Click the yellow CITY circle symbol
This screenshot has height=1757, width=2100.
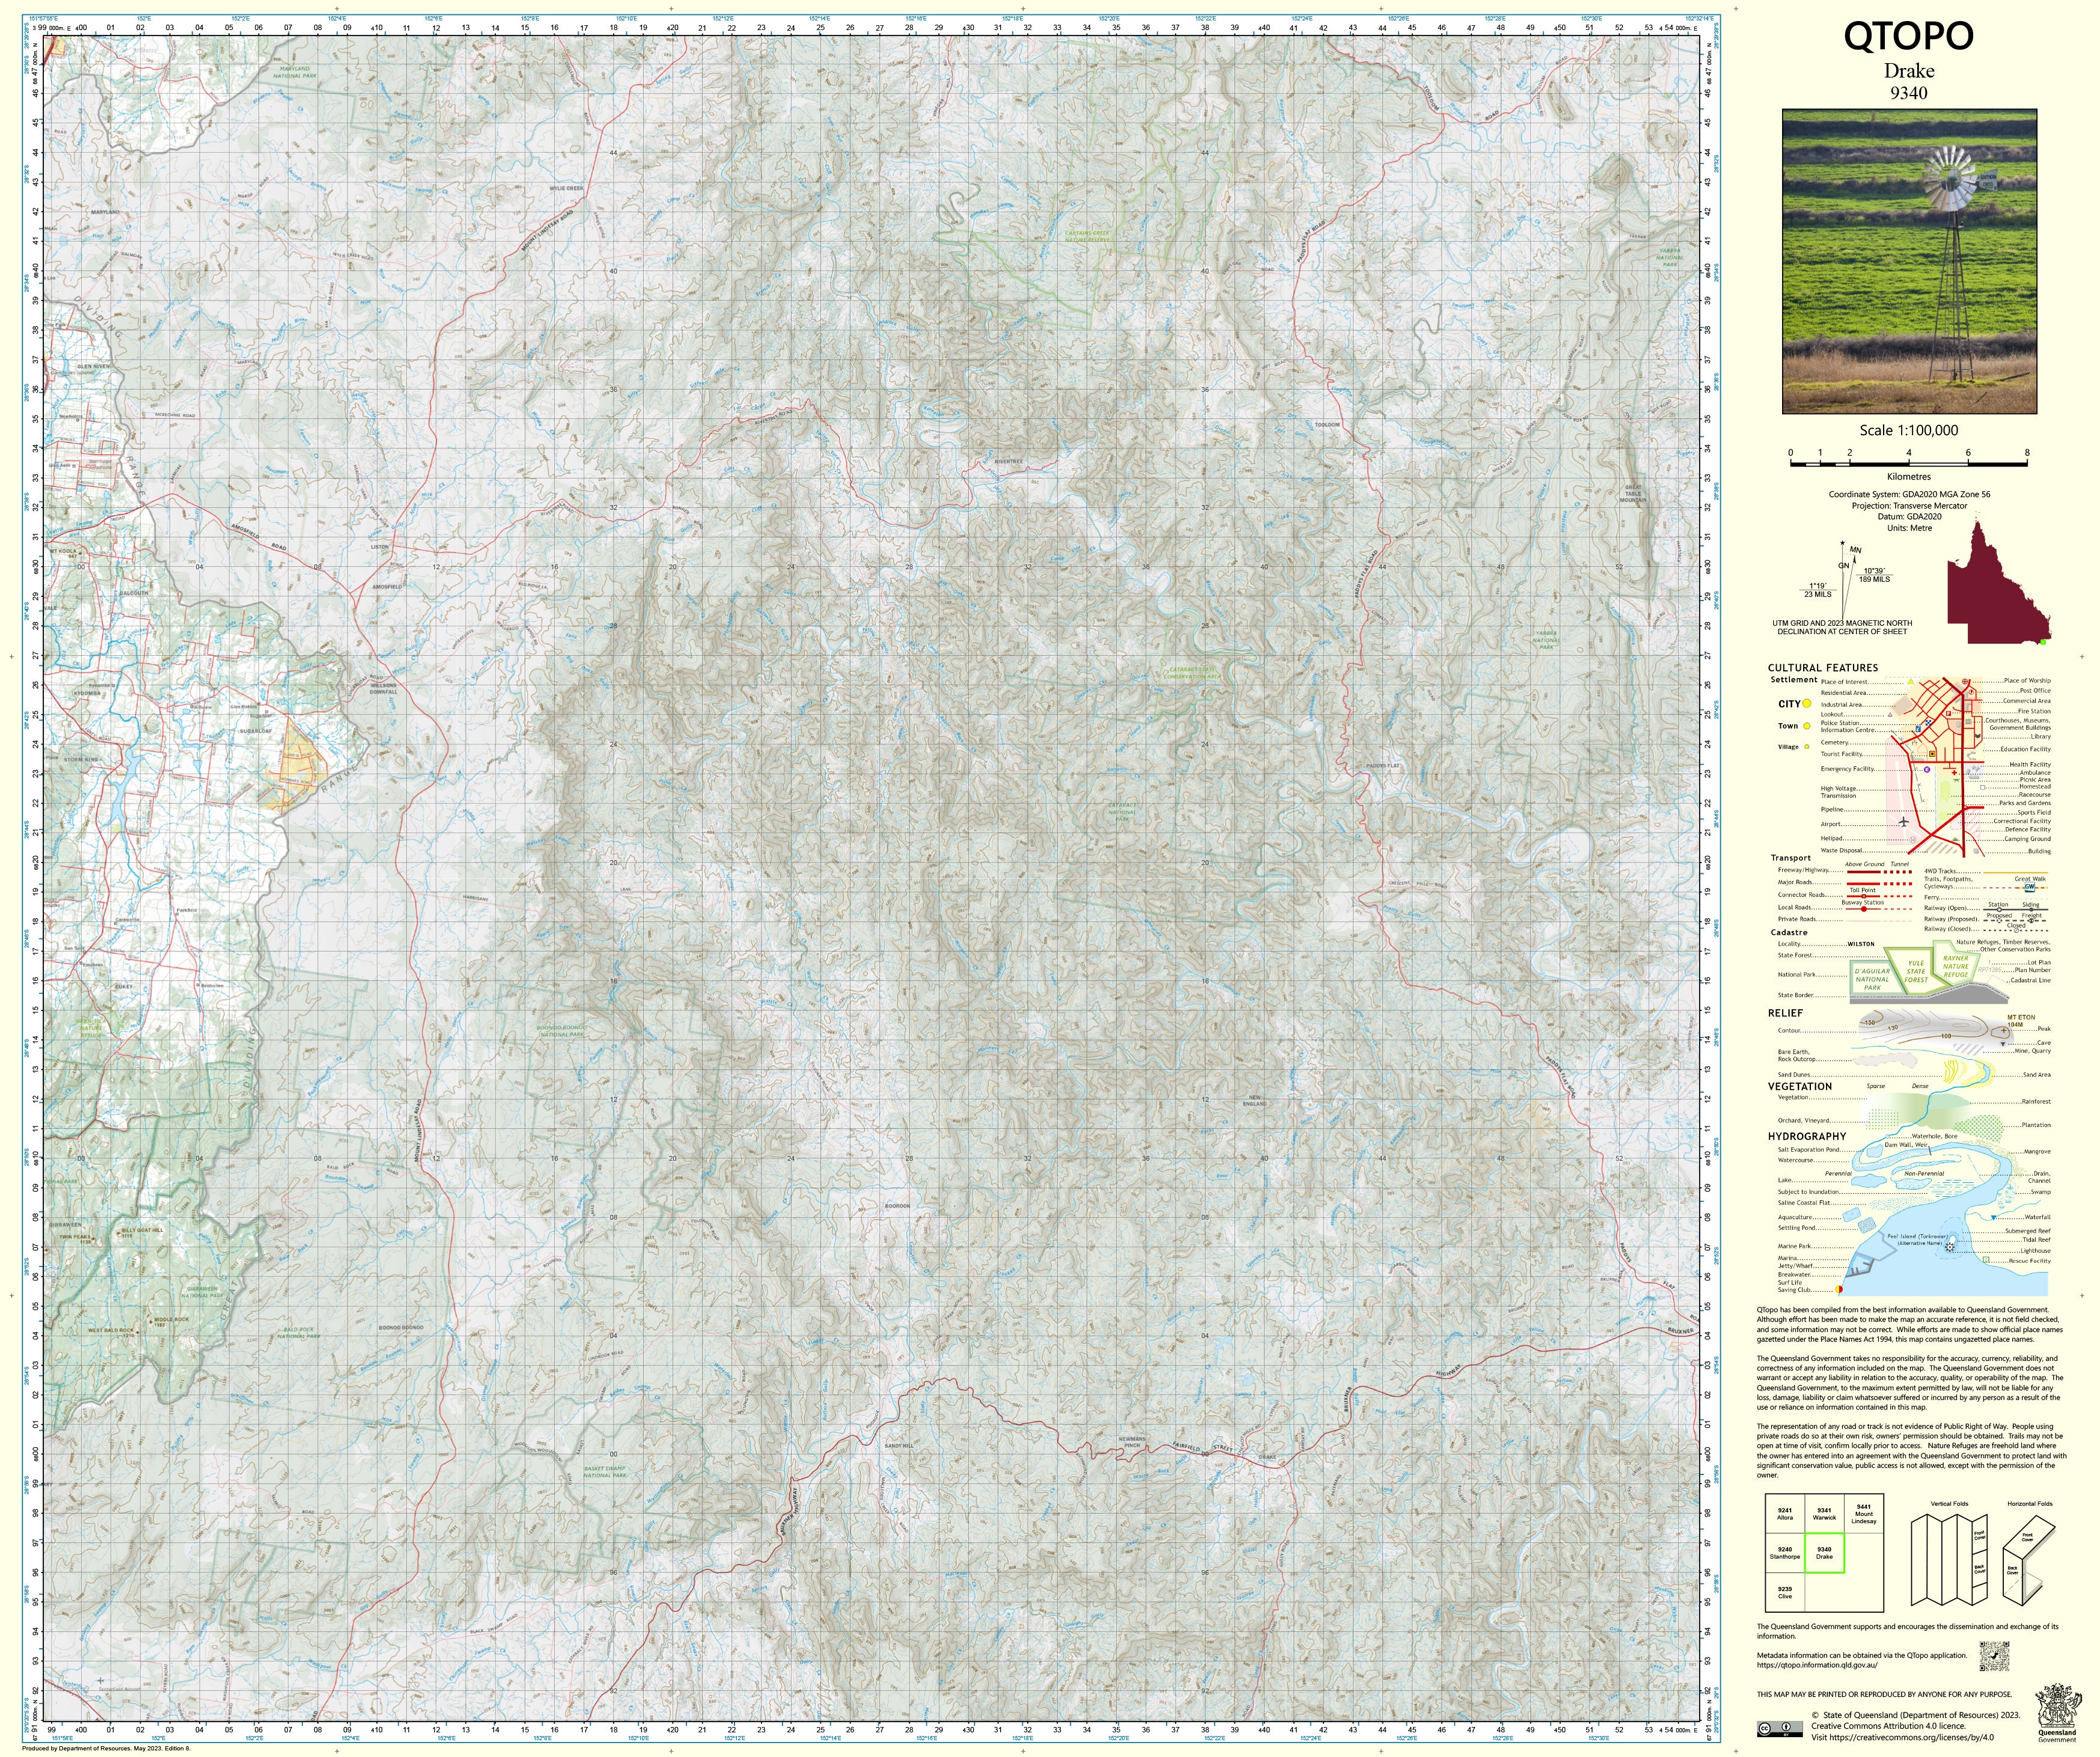1807,703
